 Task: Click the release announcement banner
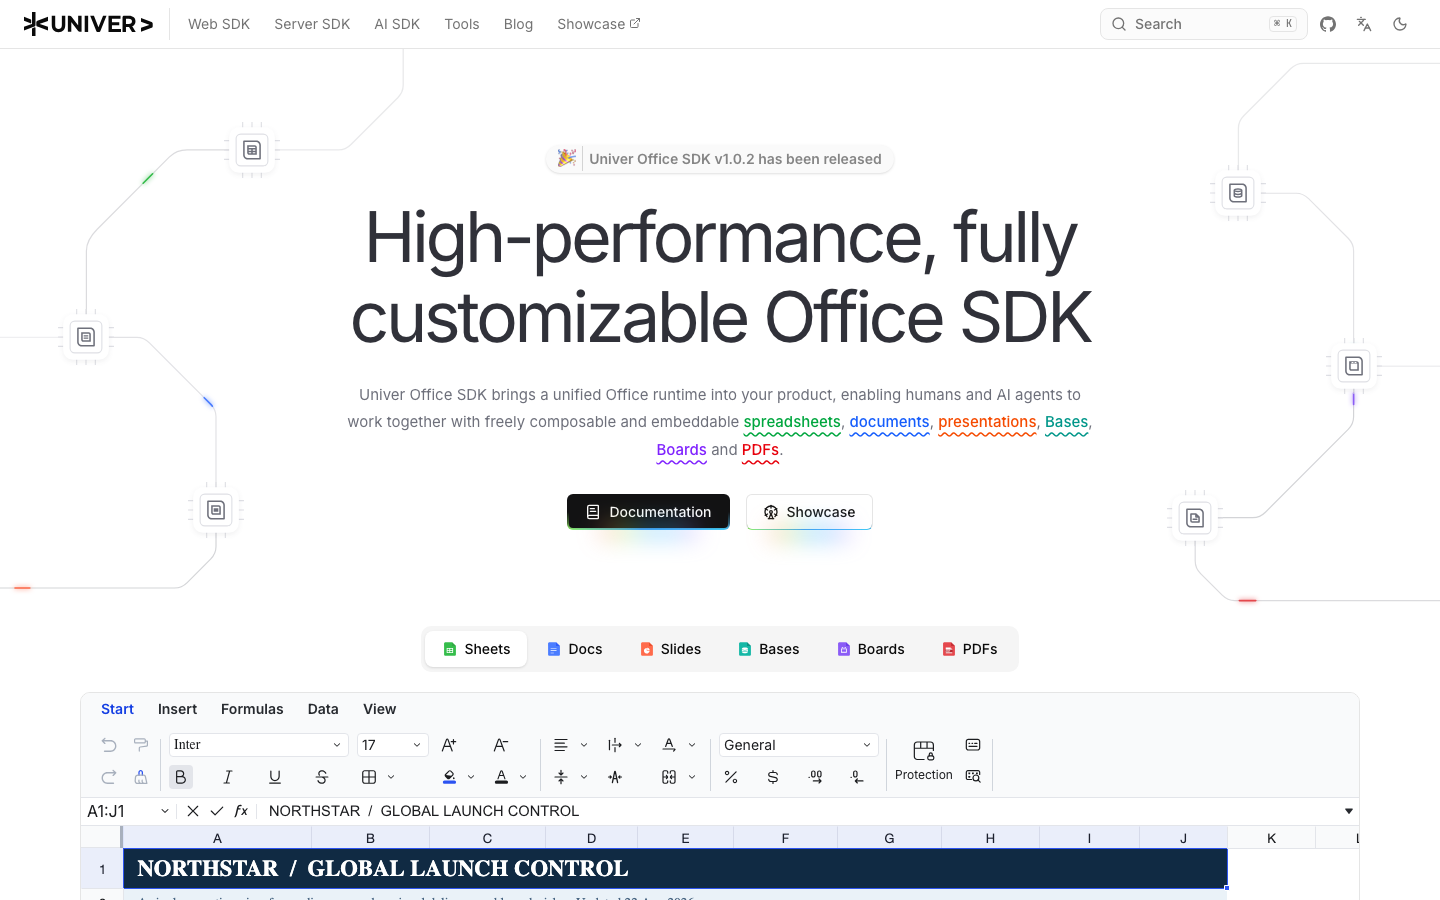point(720,159)
